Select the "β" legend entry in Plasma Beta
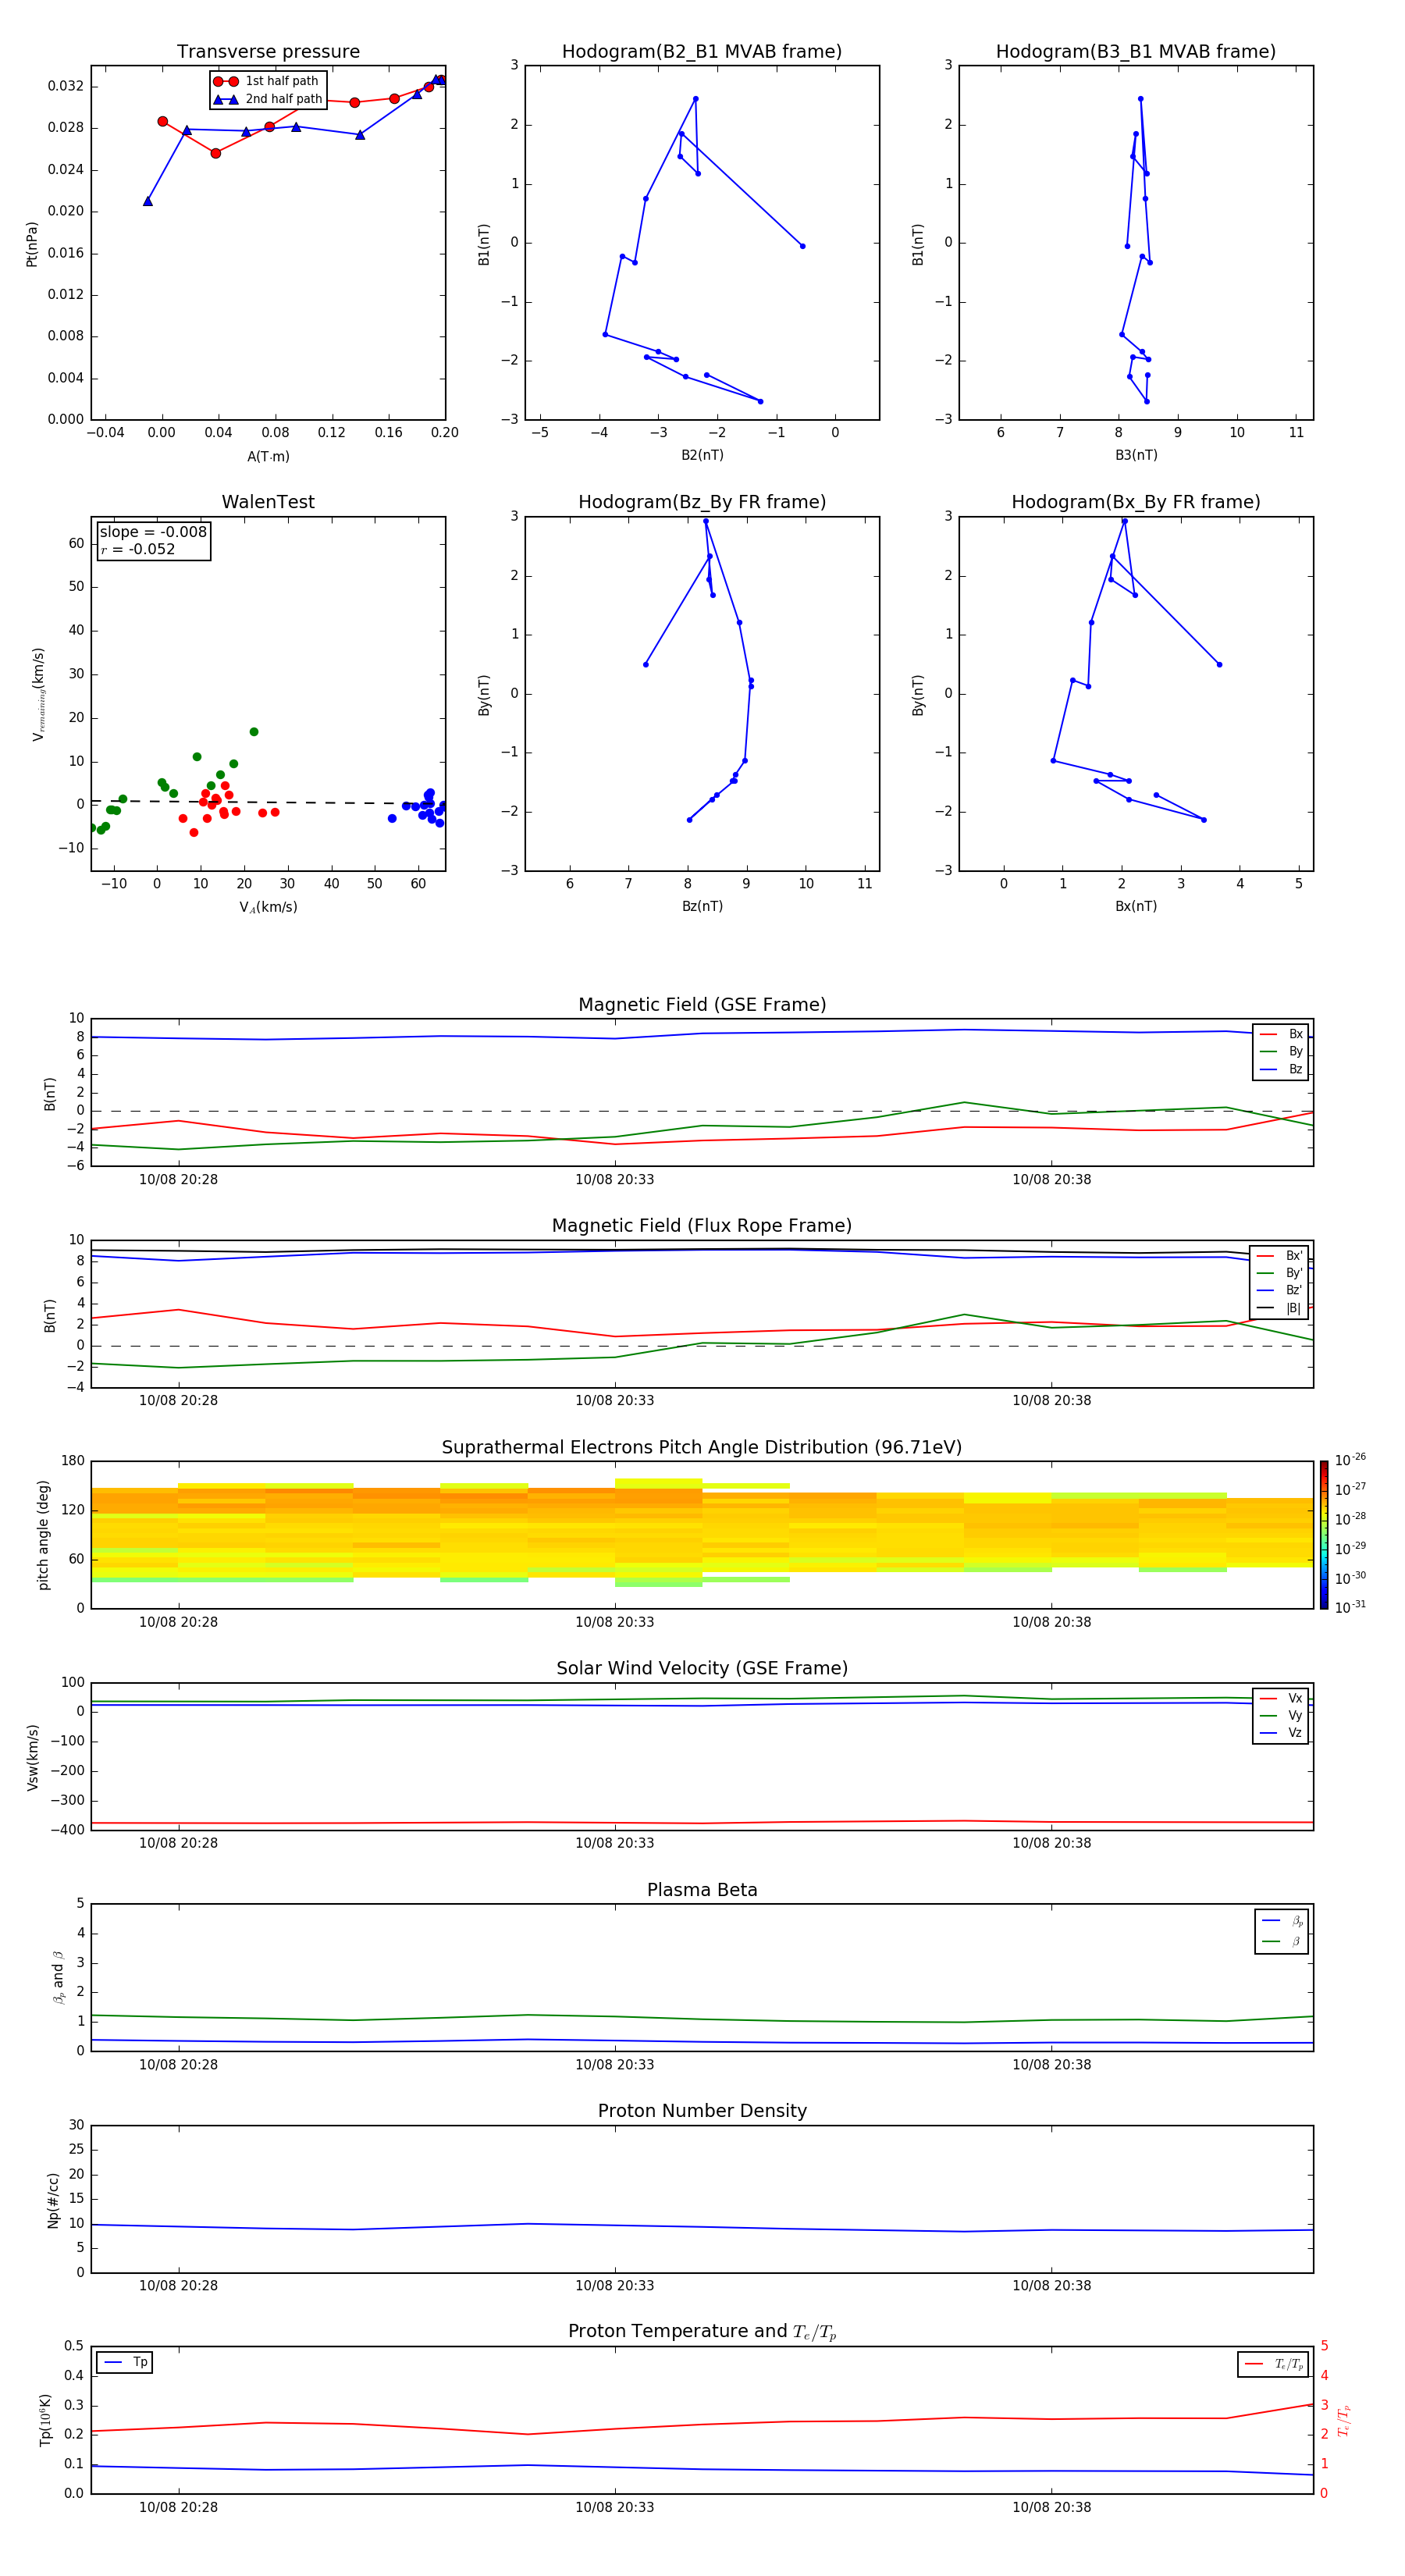 pos(1282,1941)
